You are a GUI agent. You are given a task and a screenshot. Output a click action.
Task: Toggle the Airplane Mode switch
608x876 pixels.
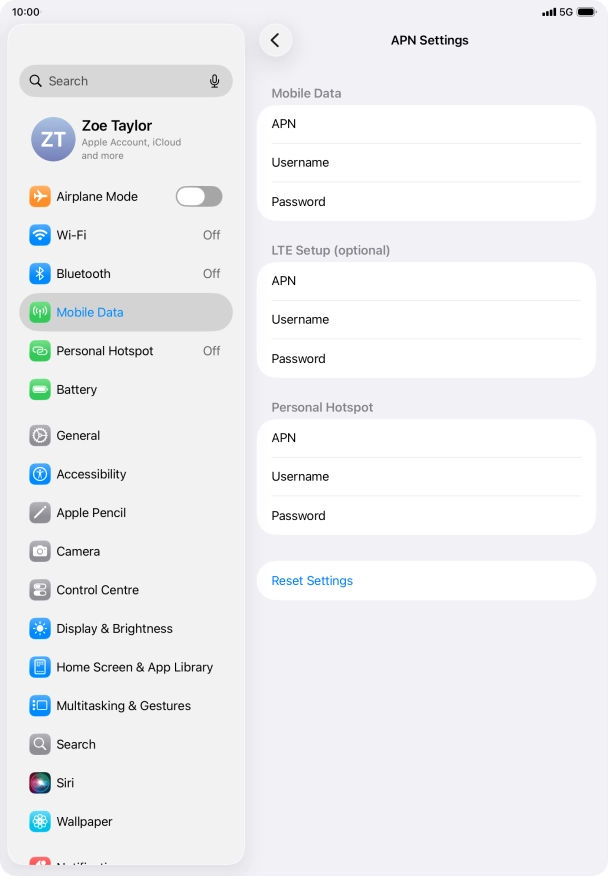click(x=199, y=197)
